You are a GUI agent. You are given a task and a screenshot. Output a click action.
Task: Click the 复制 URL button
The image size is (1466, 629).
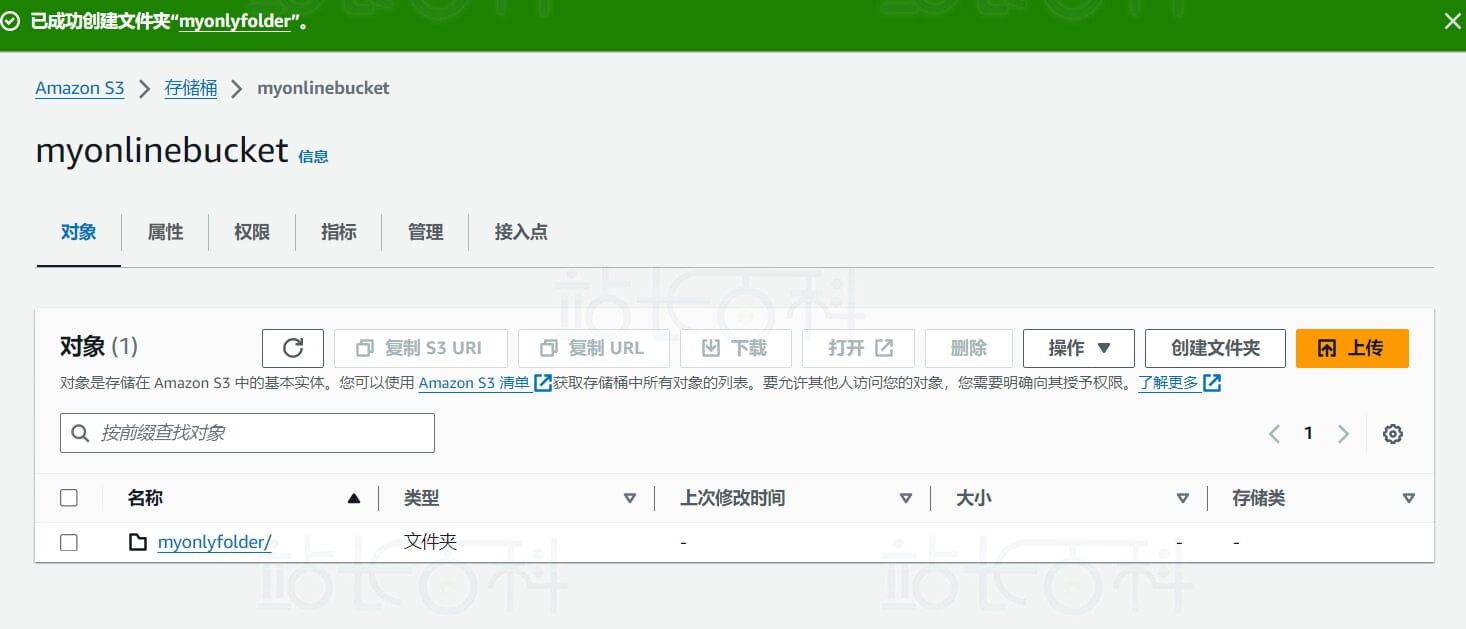point(594,348)
